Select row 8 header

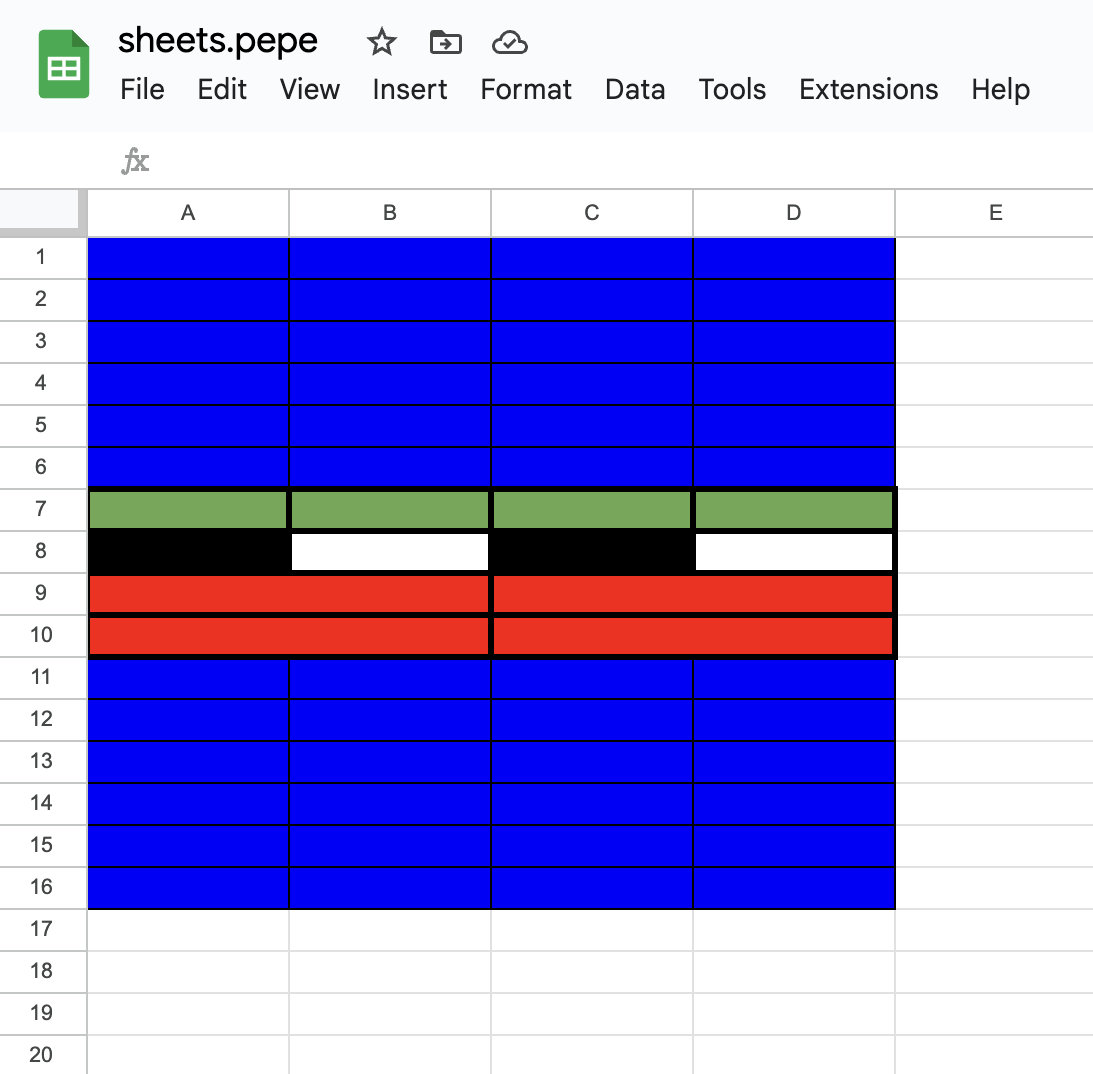coord(43,551)
